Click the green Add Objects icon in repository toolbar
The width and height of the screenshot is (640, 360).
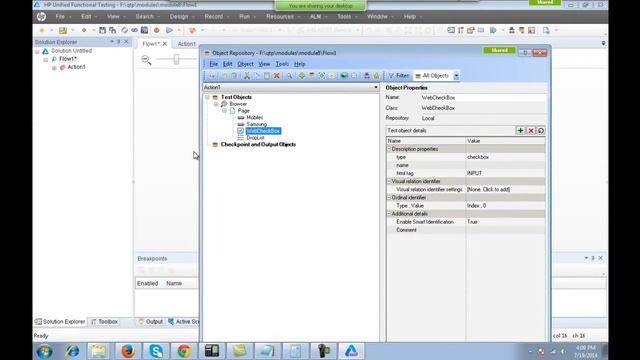pos(302,76)
